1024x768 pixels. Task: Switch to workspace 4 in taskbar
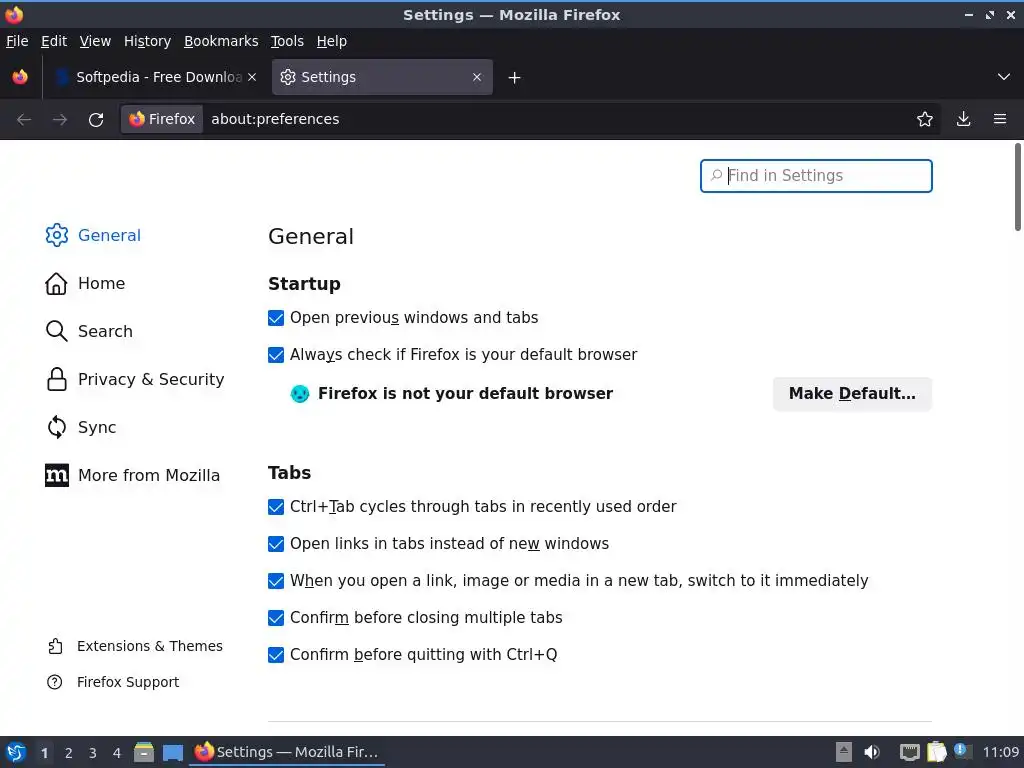[x=117, y=753]
